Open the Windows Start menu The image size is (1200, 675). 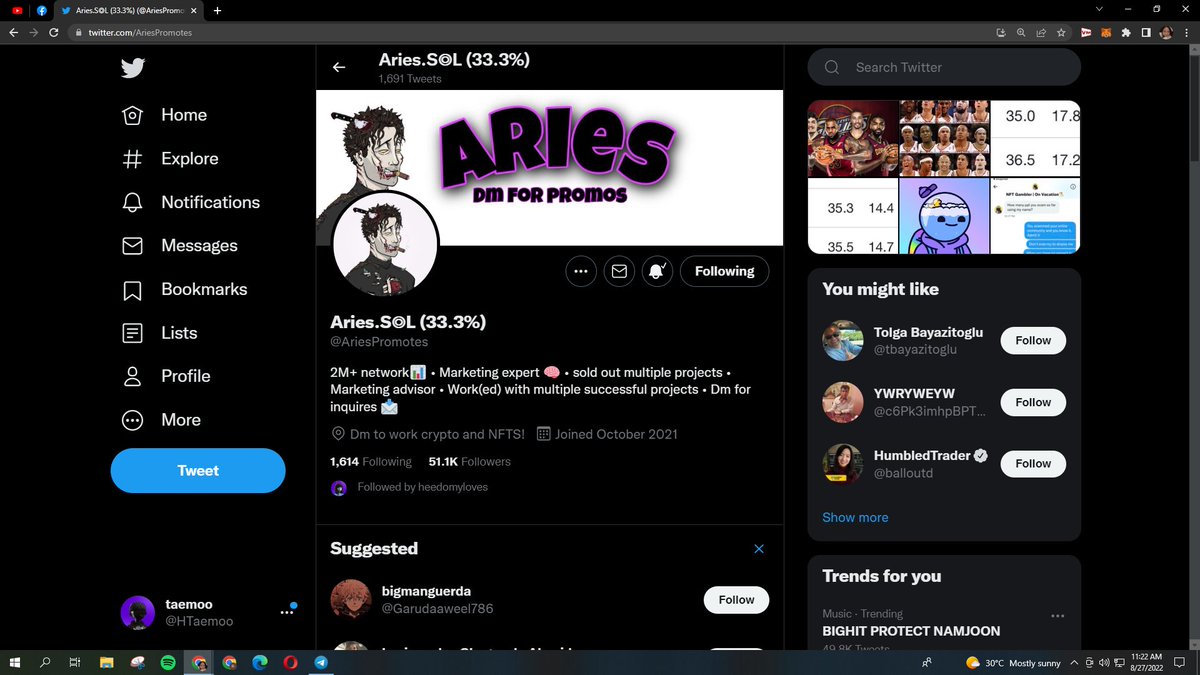16,662
